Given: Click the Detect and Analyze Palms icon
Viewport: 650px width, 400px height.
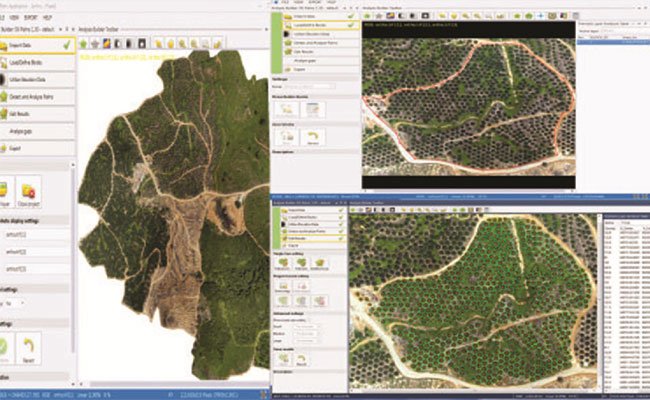Looking at the screenshot, I should [5, 99].
